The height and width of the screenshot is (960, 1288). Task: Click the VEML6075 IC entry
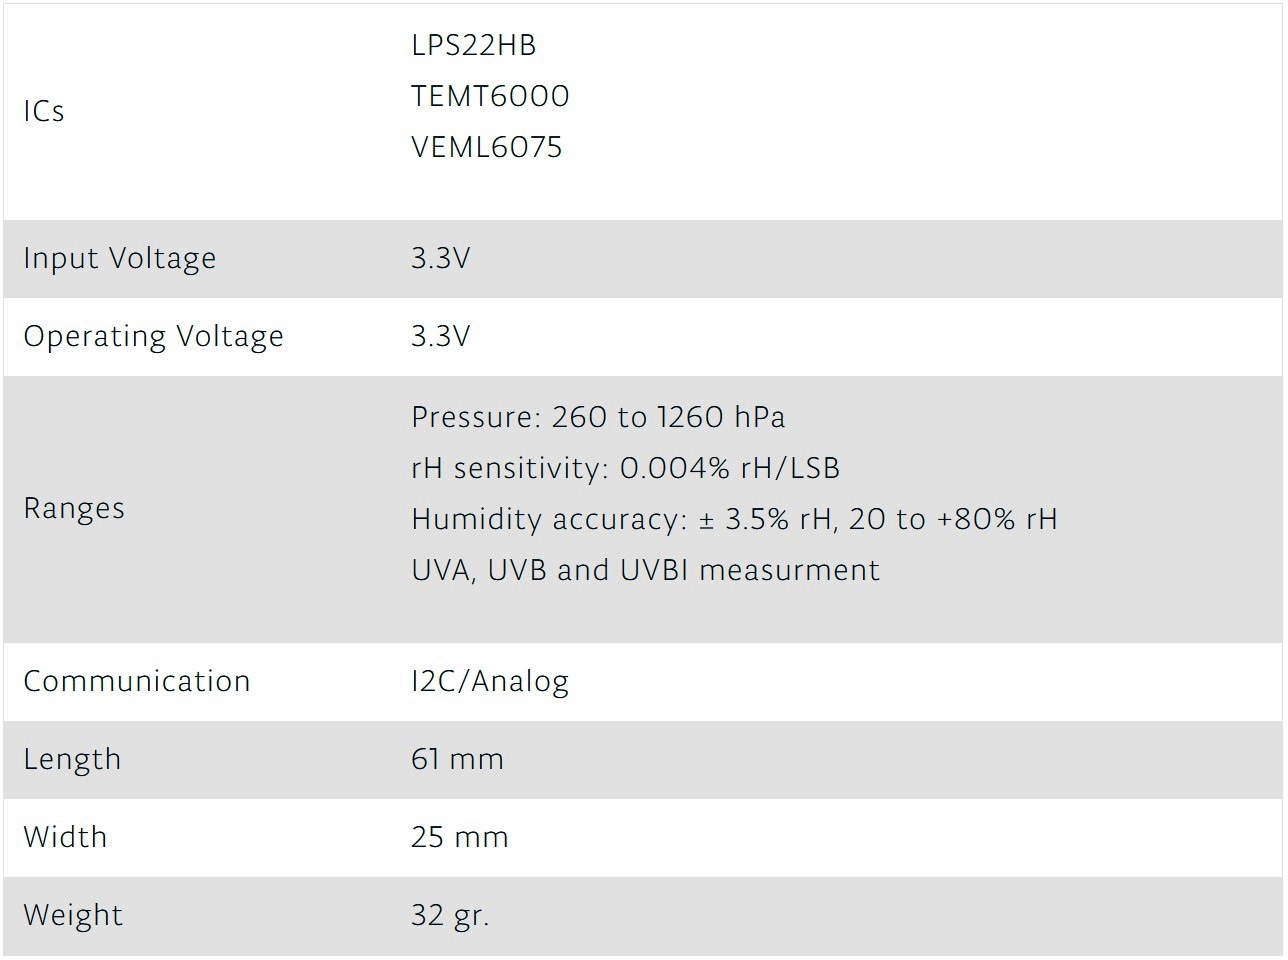click(486, 147)
